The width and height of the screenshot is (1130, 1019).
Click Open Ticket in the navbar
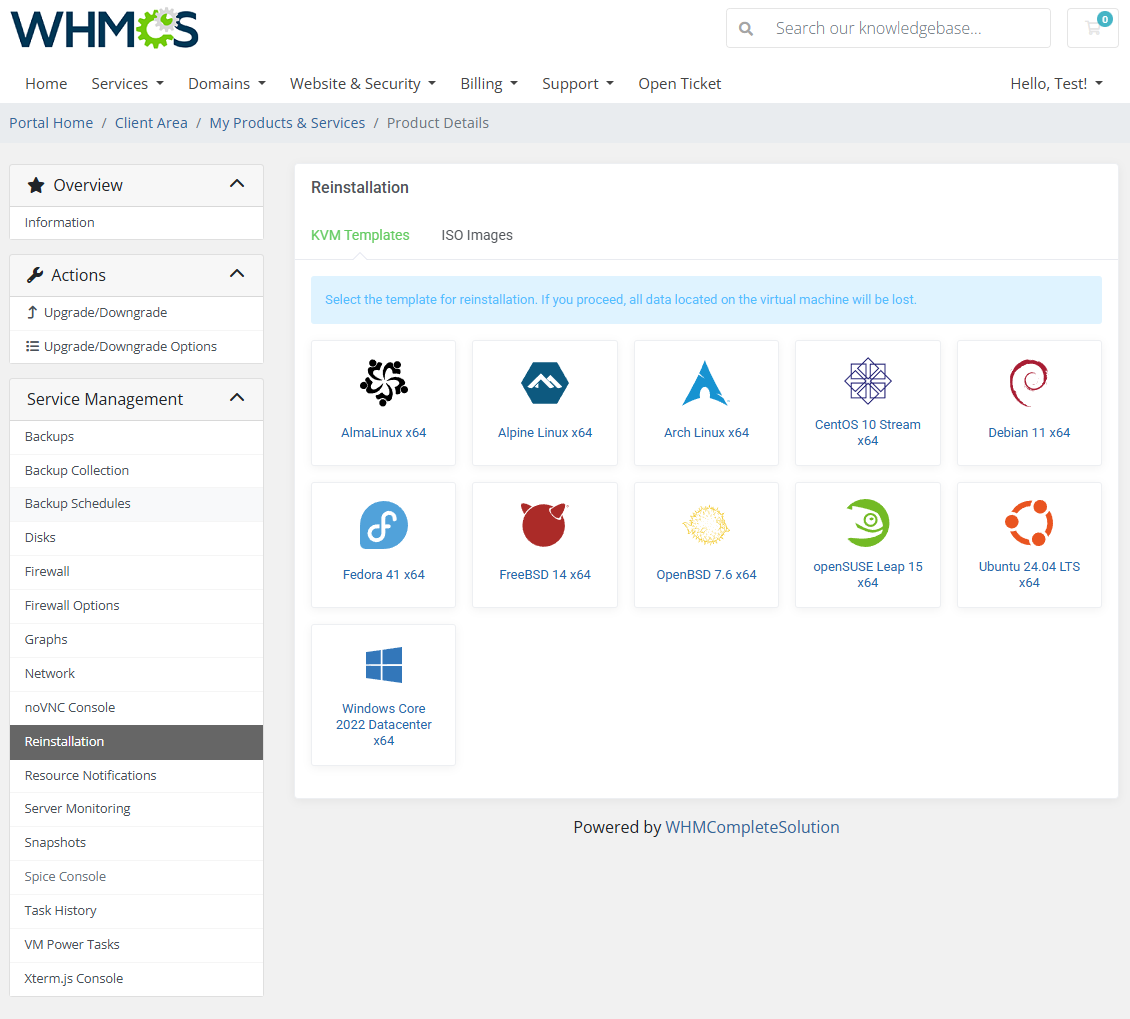coord(680,84)
